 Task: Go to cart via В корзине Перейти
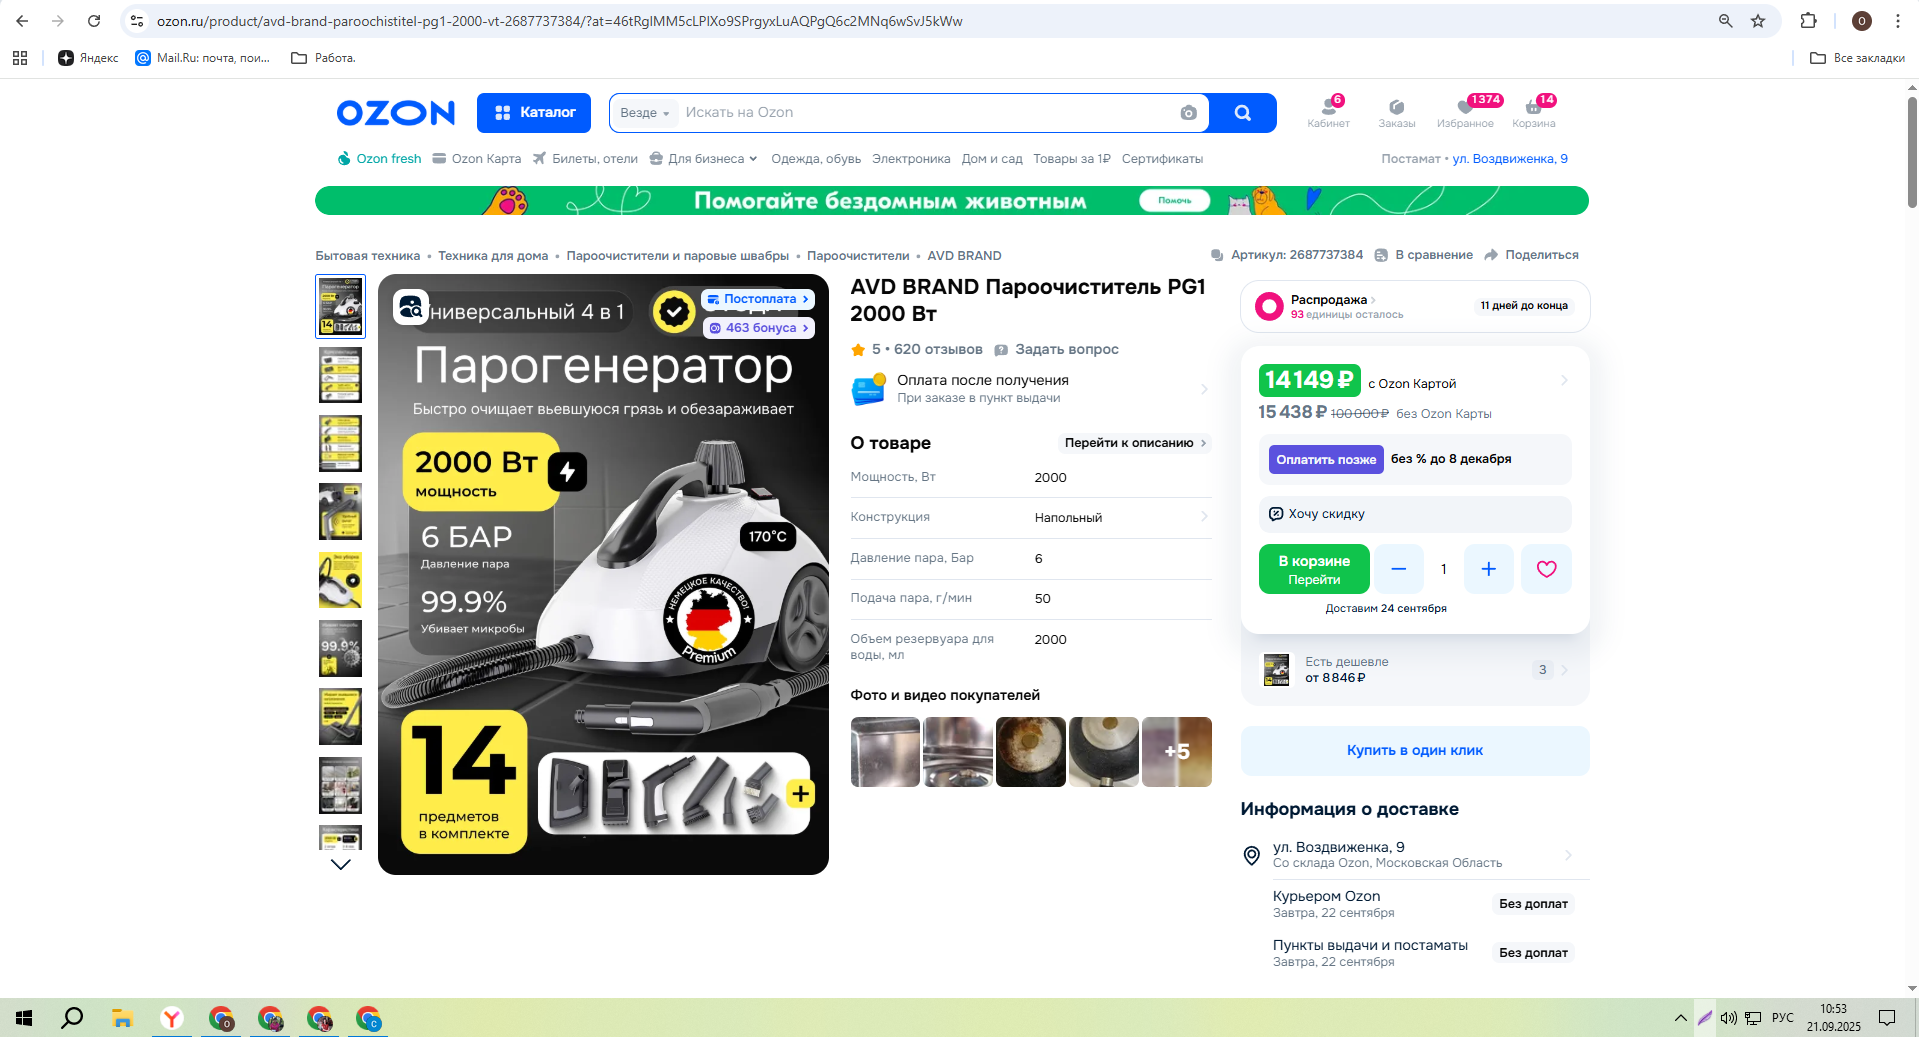point(1314,569)
